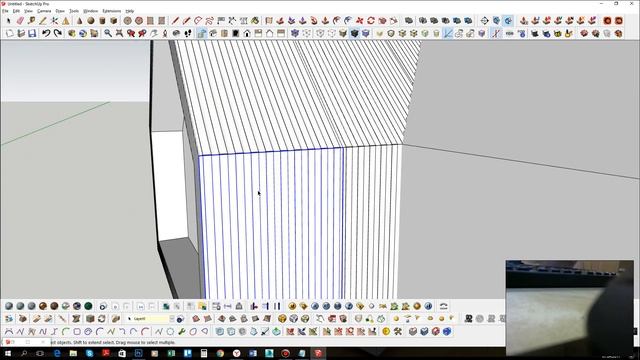Viewport: 640px width, 360px height.
Task: Open Skype from the taskbar
Action: (89, 353)
